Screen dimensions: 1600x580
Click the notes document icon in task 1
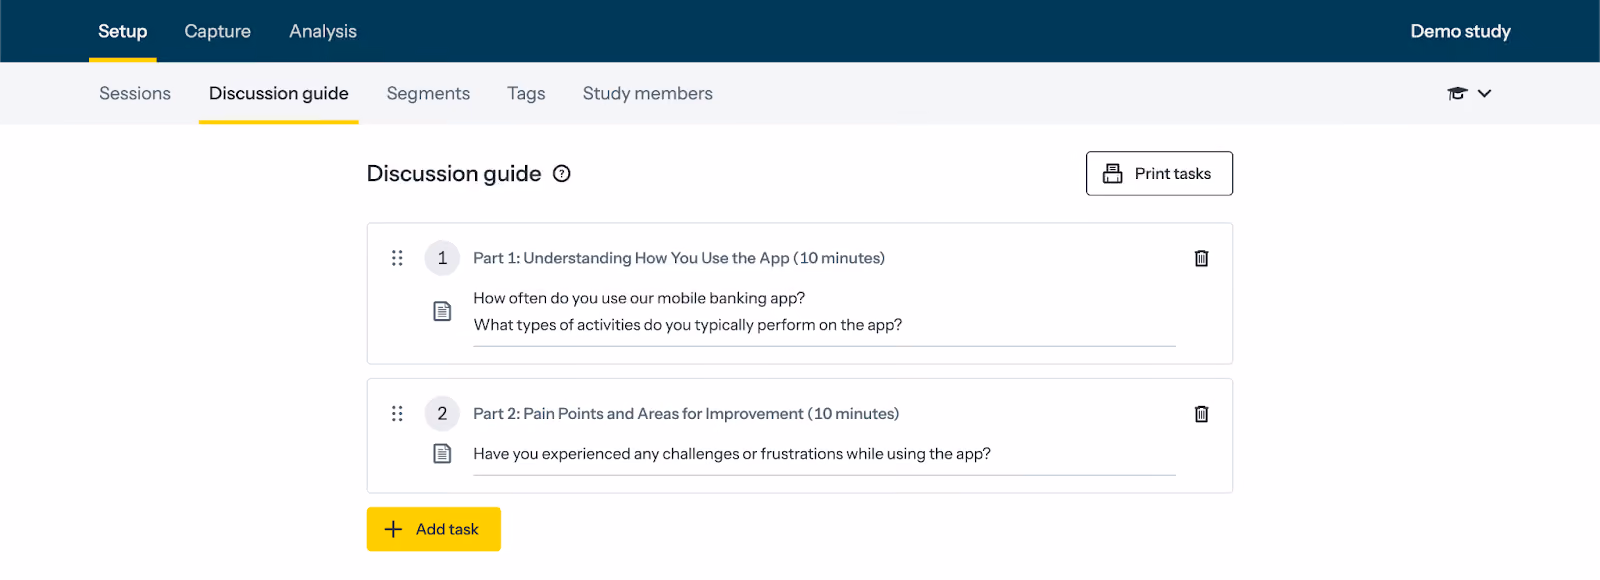(442, 311)
